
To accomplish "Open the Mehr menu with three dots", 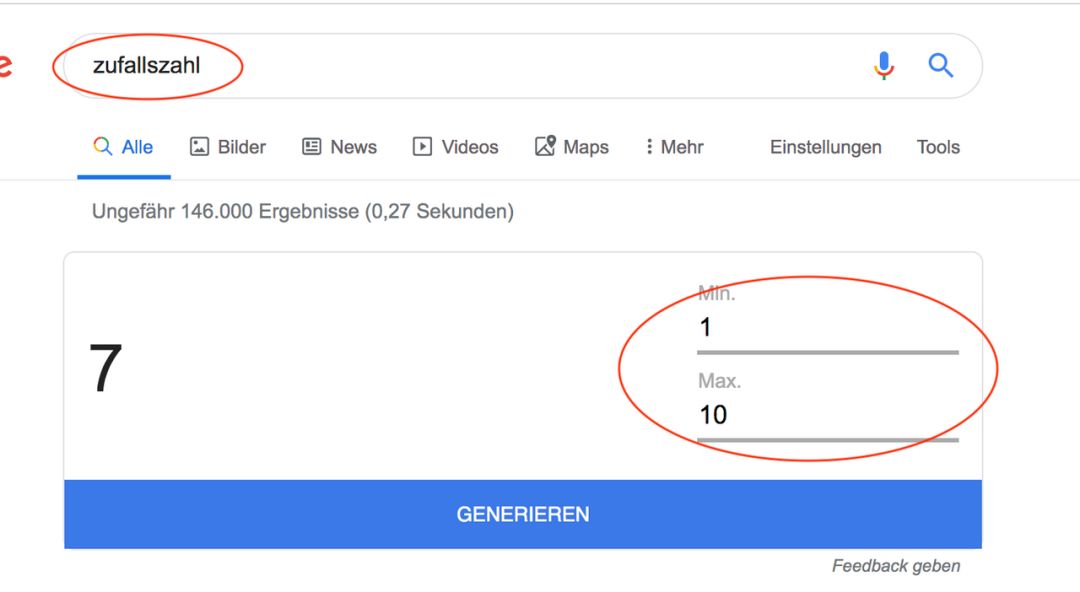I will pyautogui.click(x=674, y=147).
